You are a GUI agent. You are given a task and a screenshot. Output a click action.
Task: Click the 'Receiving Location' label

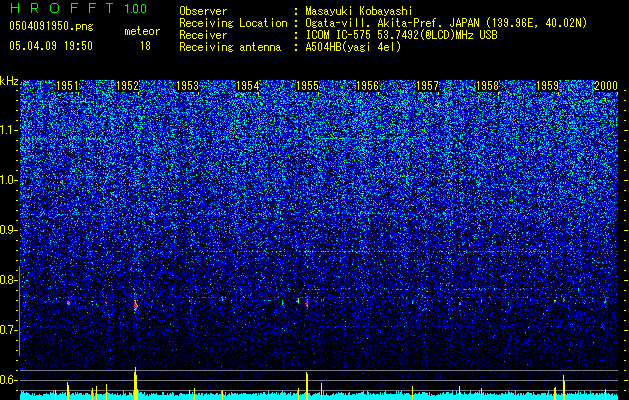click(x=233, y=23)
